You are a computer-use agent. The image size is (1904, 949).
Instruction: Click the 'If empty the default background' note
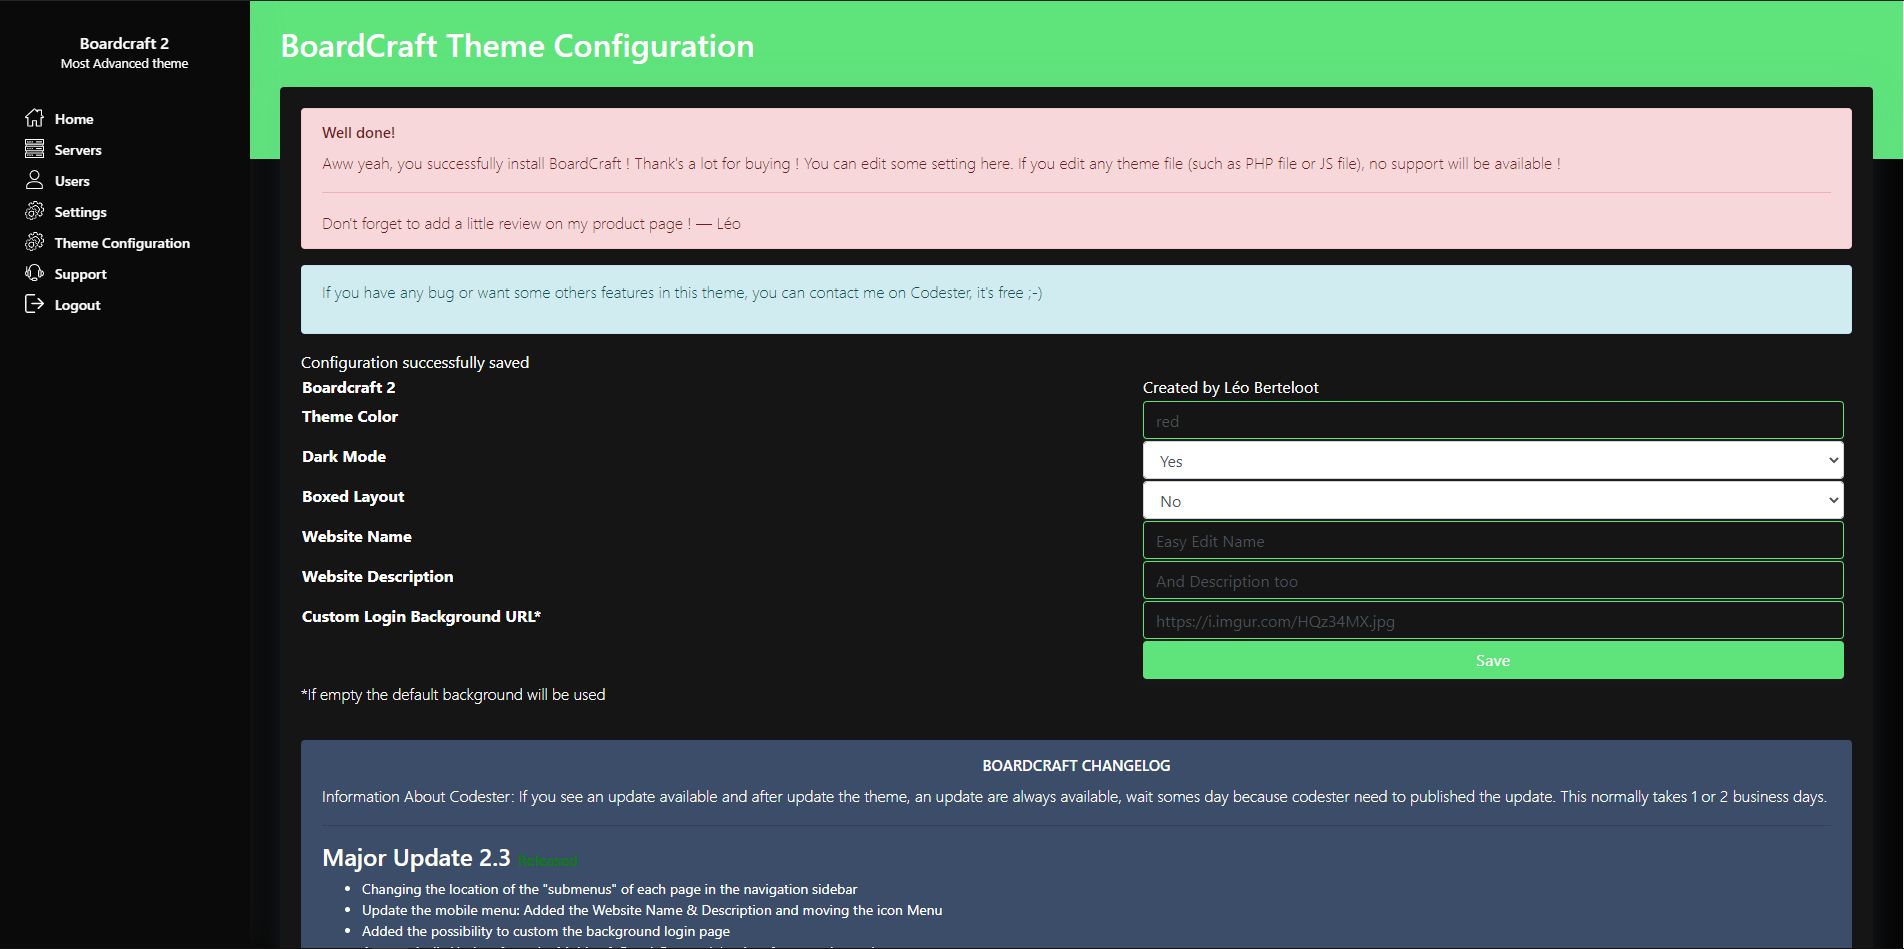453,694
